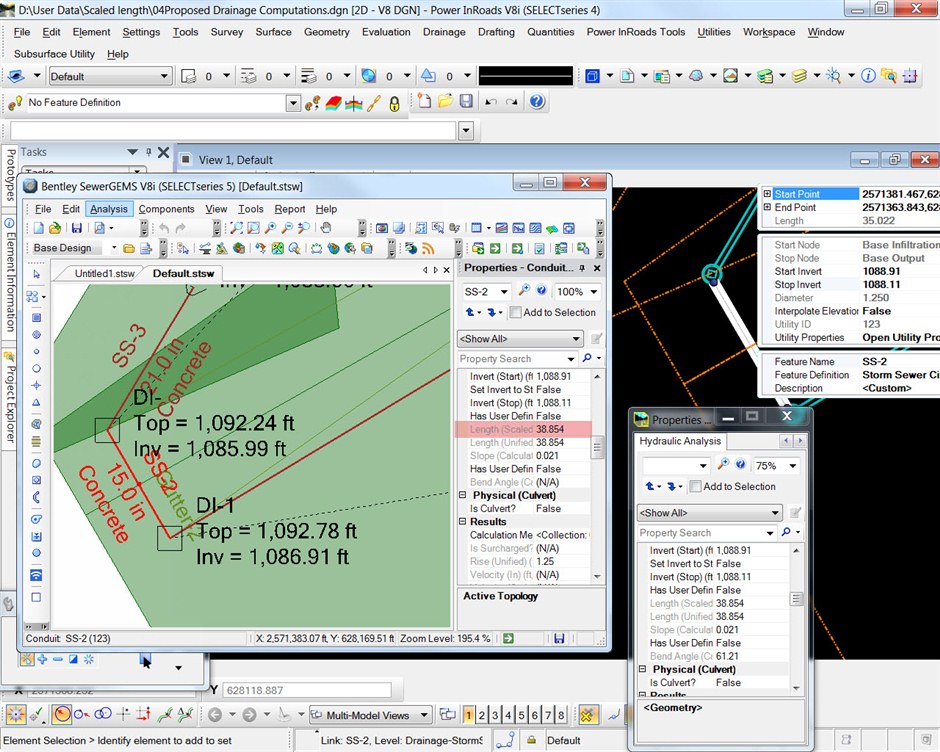940x752 pixels.
Task: Open Scenarios folder icon beside Base Design
Action: [x=128, y=248]
